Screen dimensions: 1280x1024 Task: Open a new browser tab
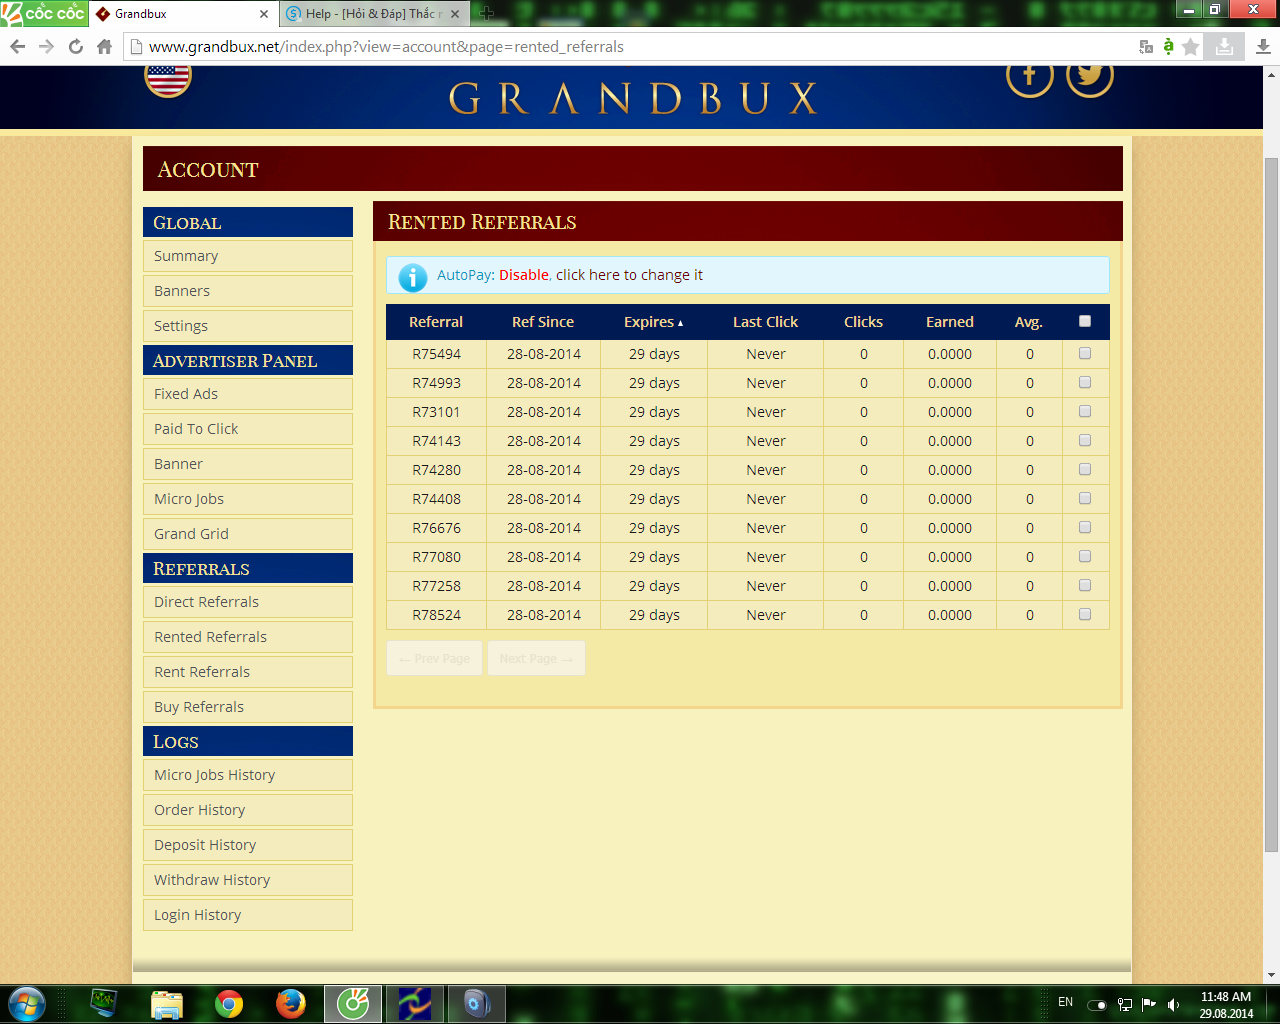click(487, 14)
